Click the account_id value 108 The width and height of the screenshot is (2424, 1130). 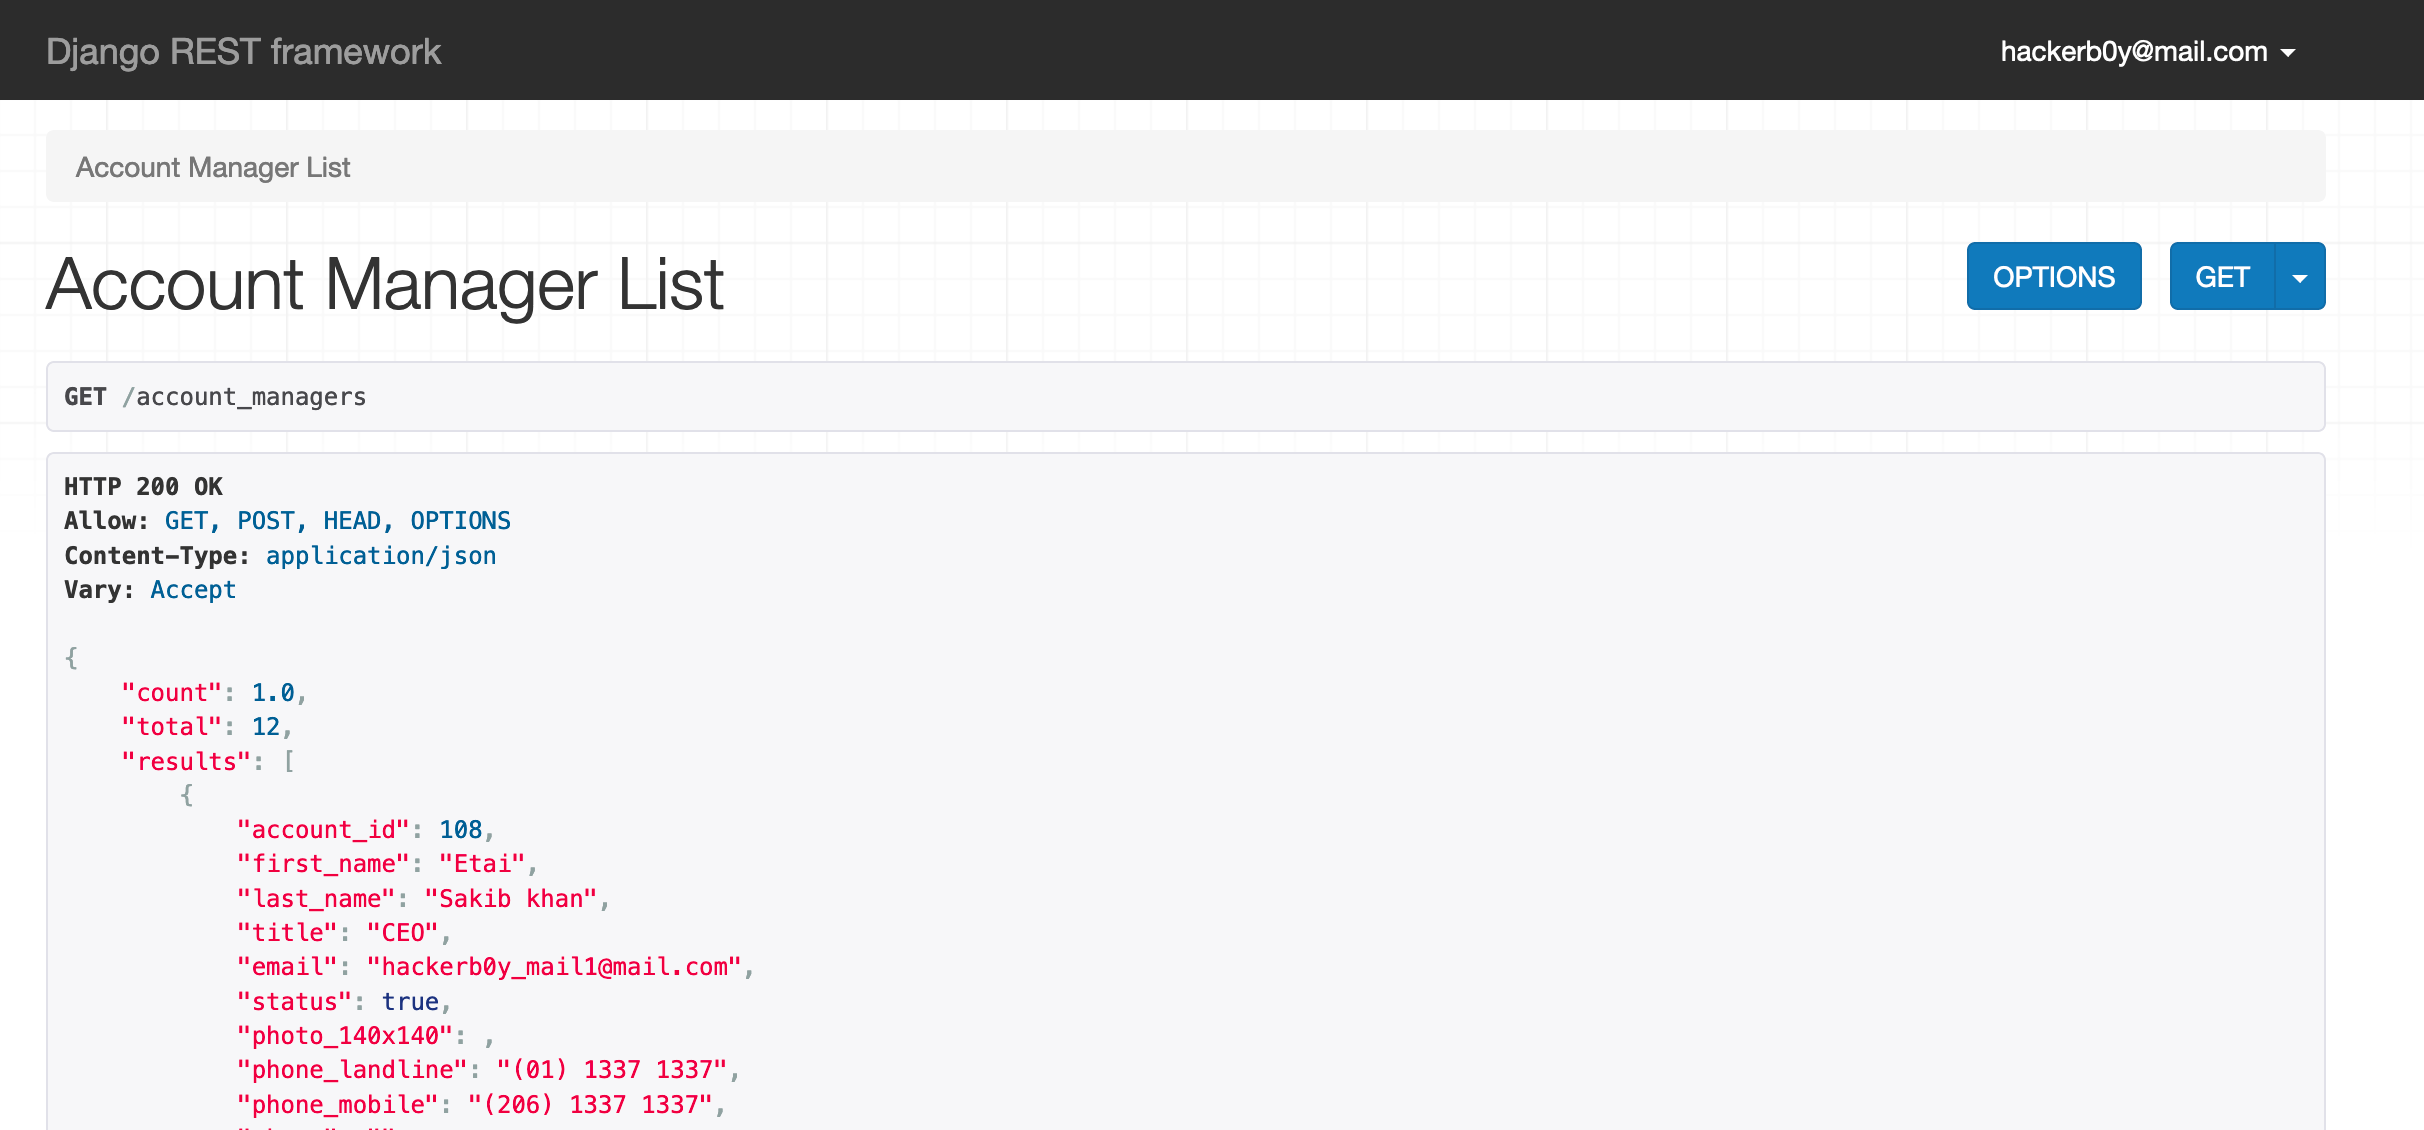pos(461,830)
